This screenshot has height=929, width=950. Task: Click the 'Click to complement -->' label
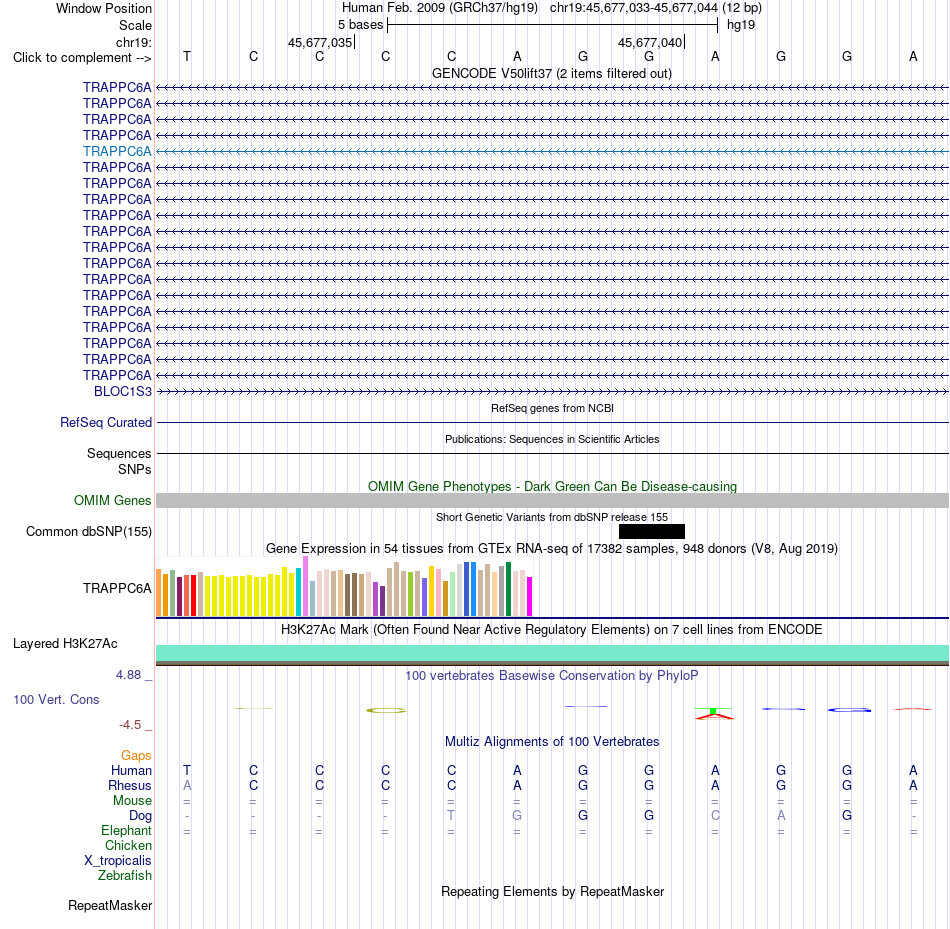[82, 58]
